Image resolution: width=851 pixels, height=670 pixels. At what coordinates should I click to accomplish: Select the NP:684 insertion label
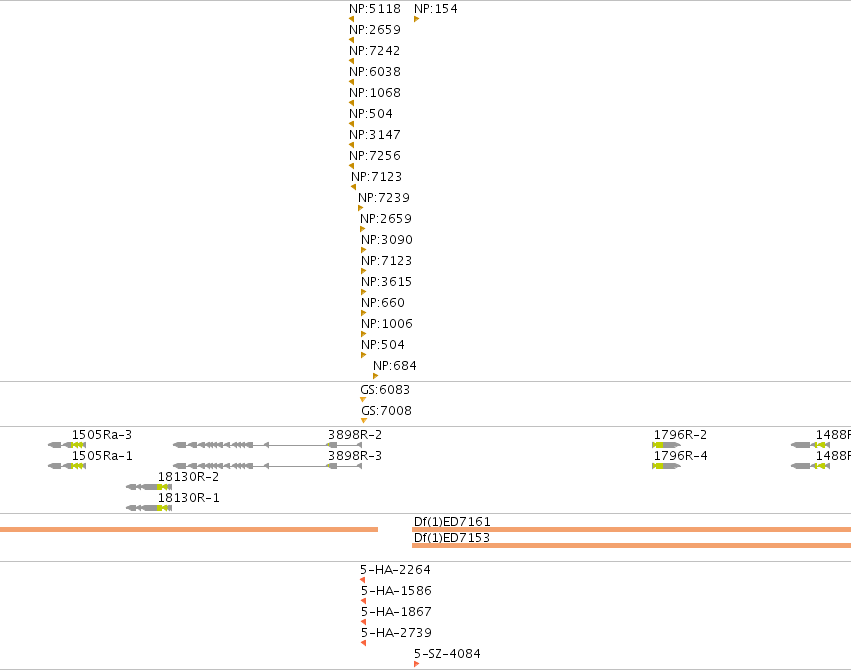[x=395, y=366]
